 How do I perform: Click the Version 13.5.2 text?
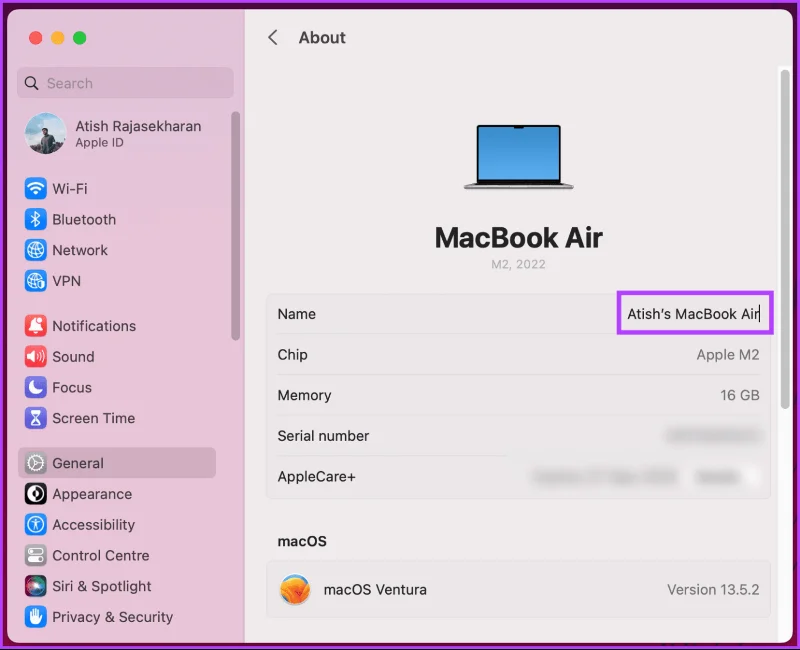tap(713, 590)
